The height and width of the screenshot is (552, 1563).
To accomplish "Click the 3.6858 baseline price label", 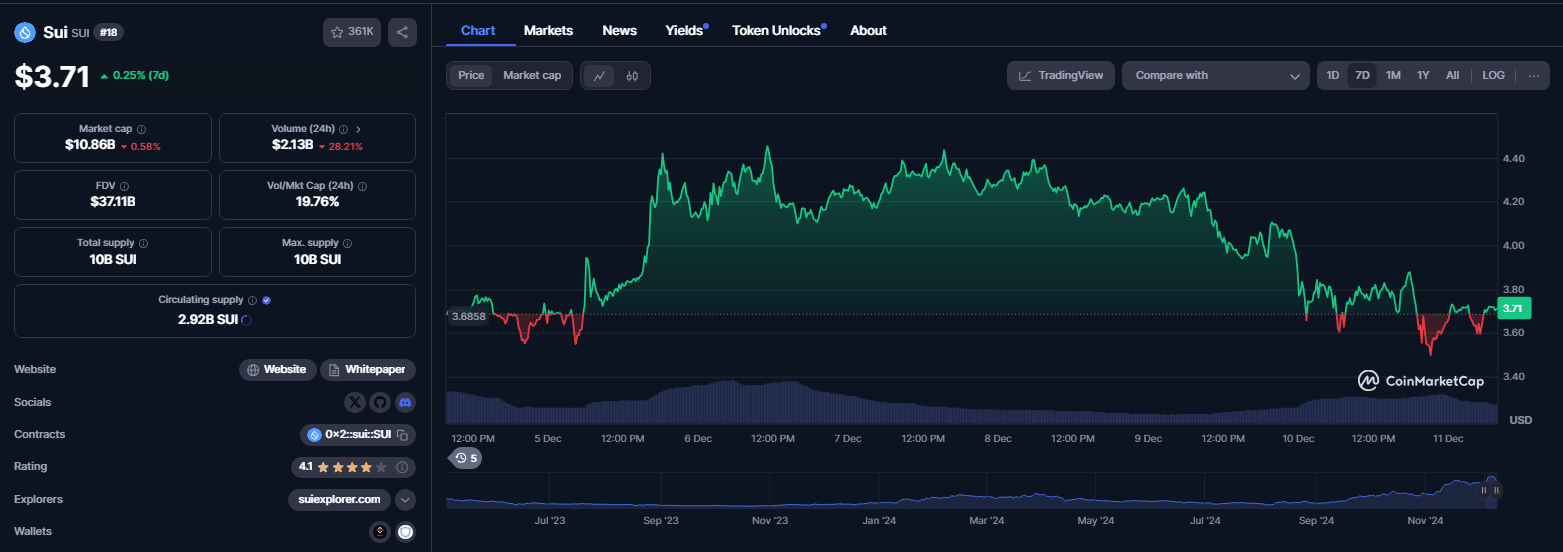I will [469, 316].
